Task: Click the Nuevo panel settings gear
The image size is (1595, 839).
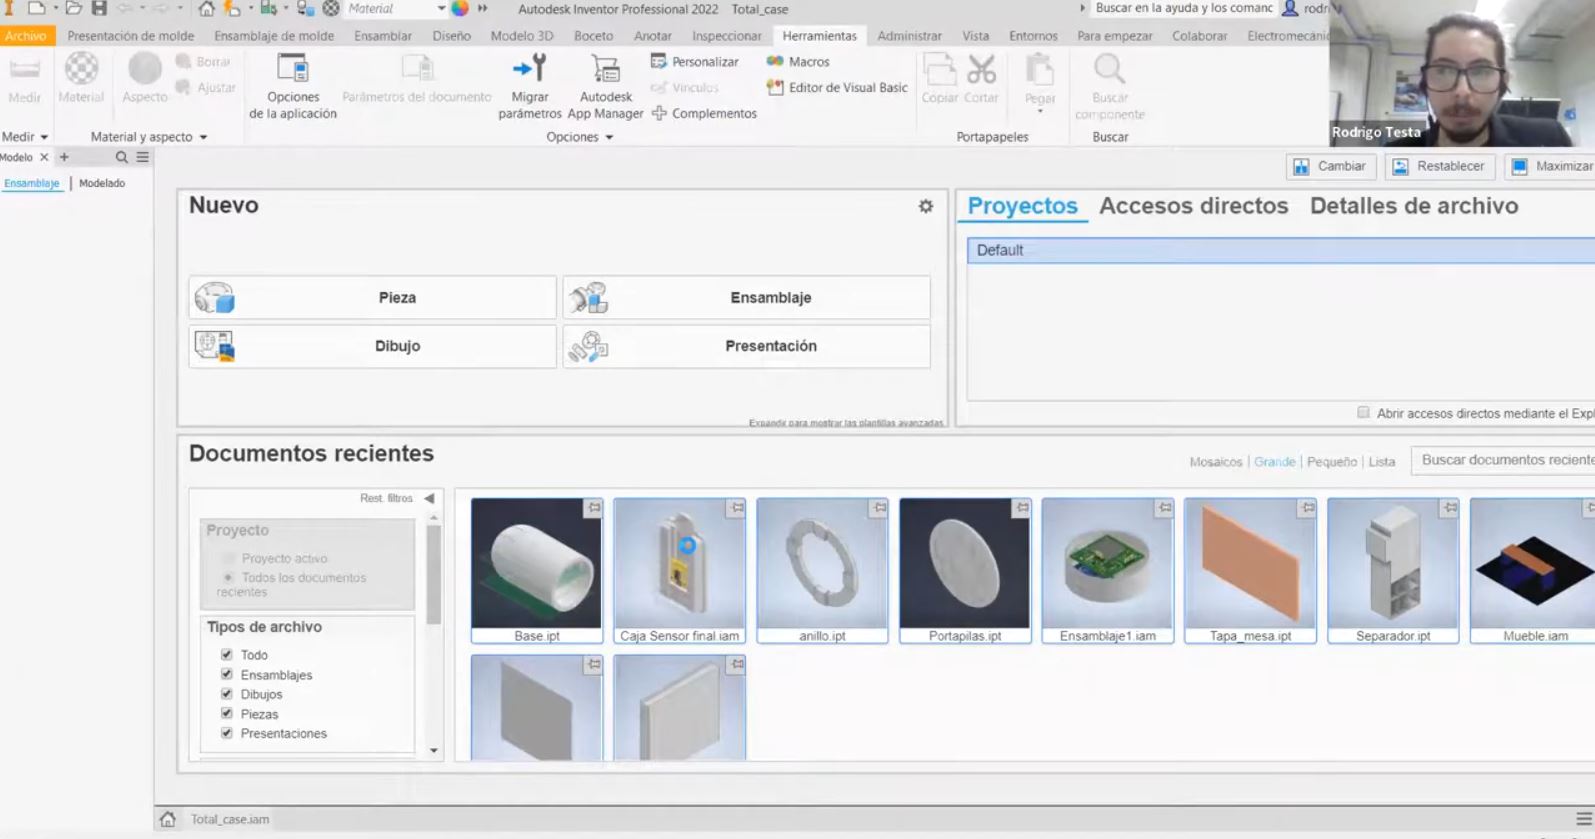Action: point(926,206)
